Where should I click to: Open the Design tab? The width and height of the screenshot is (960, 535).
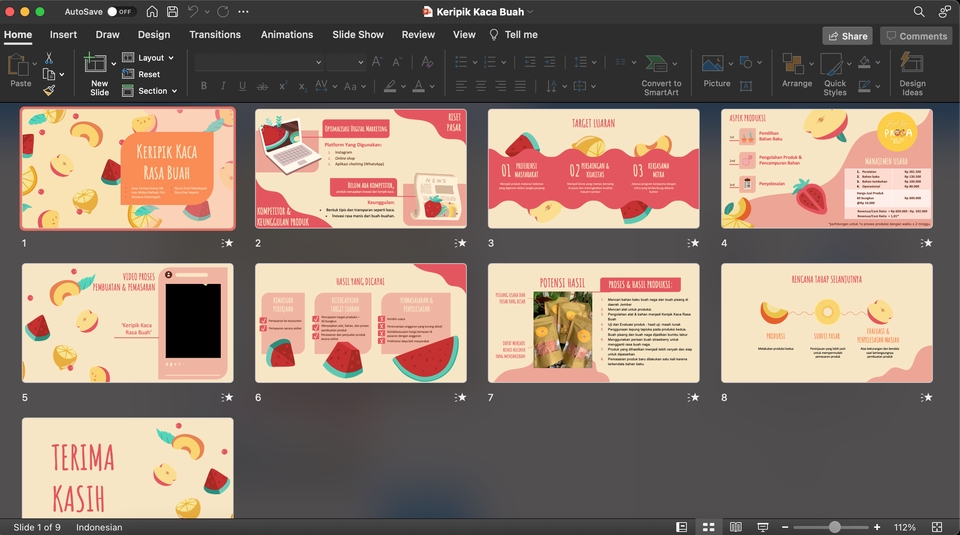pyautogui.click(x=154, y=35)
